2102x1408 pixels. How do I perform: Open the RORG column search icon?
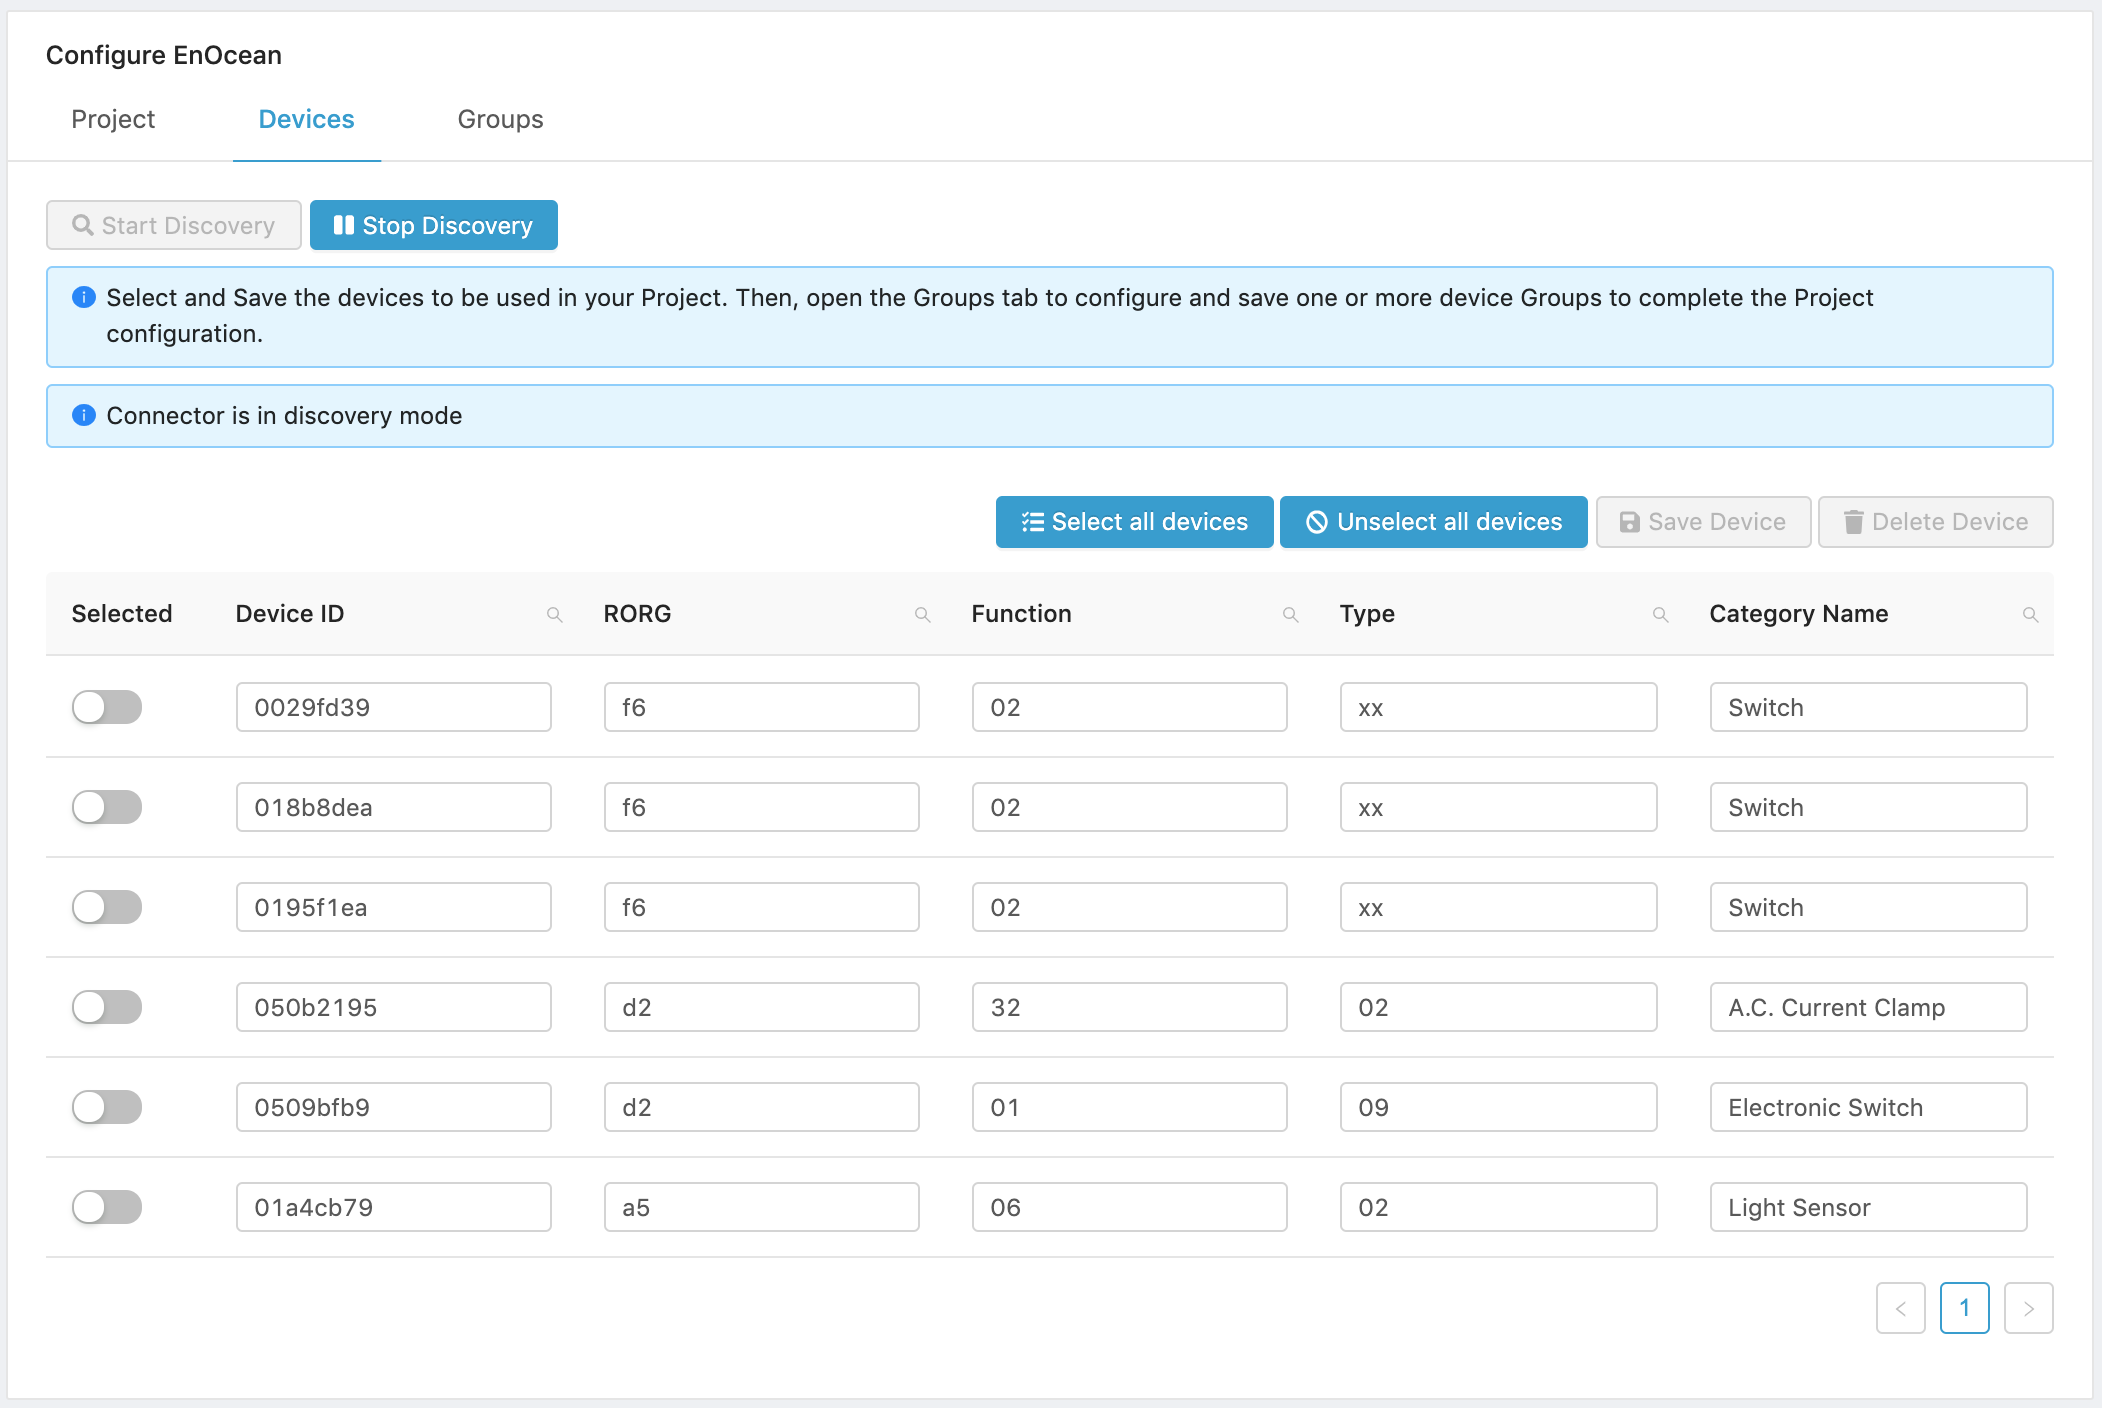click(922, 615)
